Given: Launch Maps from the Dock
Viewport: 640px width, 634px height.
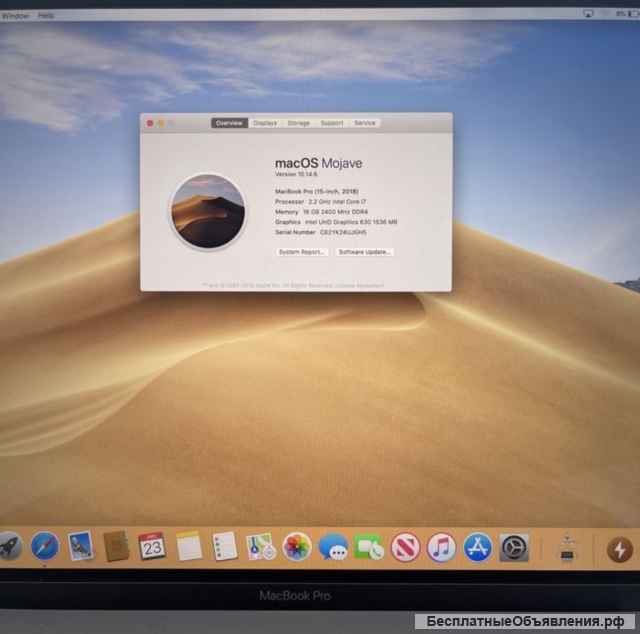Looking at the screenshot, I should [260, 547].
